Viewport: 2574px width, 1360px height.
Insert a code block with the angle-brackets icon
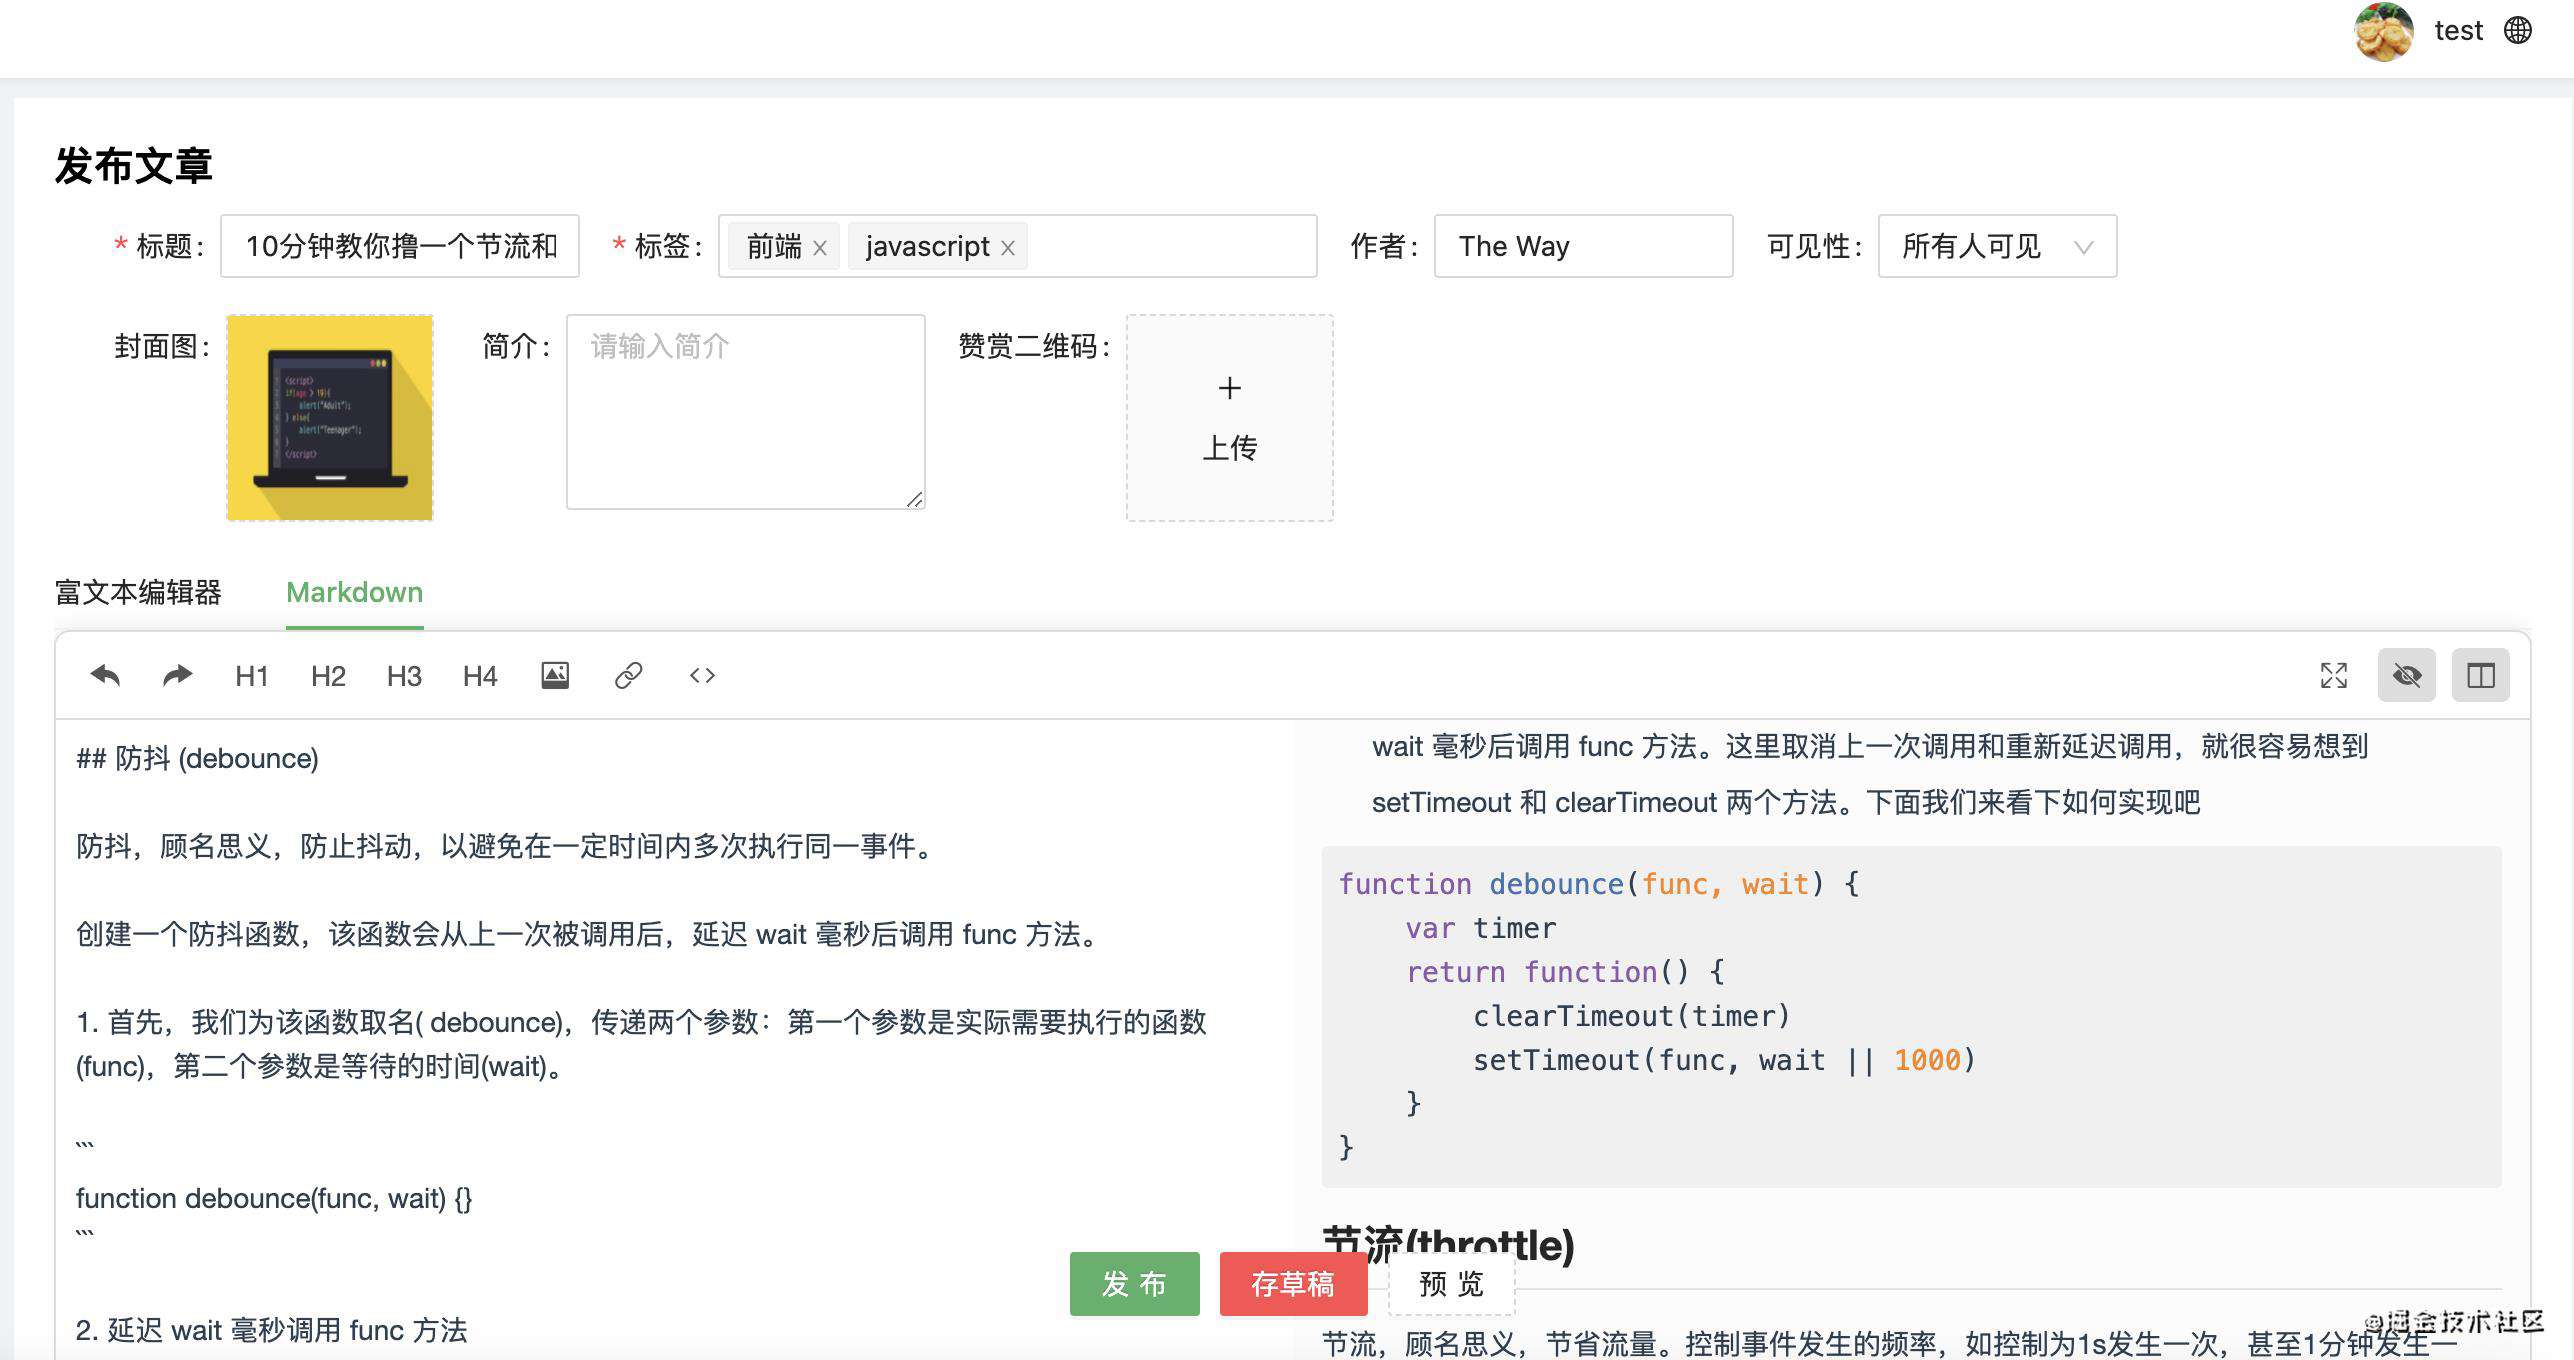(702, 676)
